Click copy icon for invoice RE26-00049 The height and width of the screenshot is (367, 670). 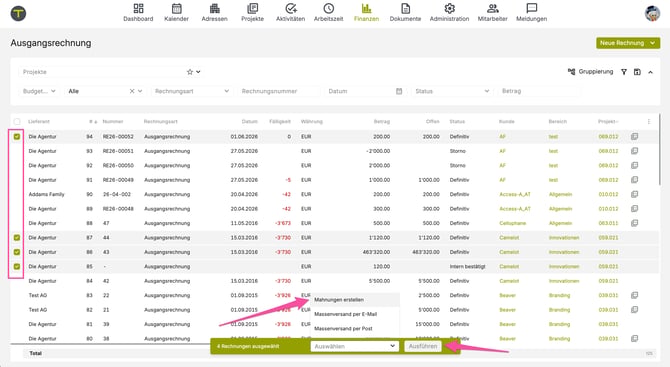[635, 180]
